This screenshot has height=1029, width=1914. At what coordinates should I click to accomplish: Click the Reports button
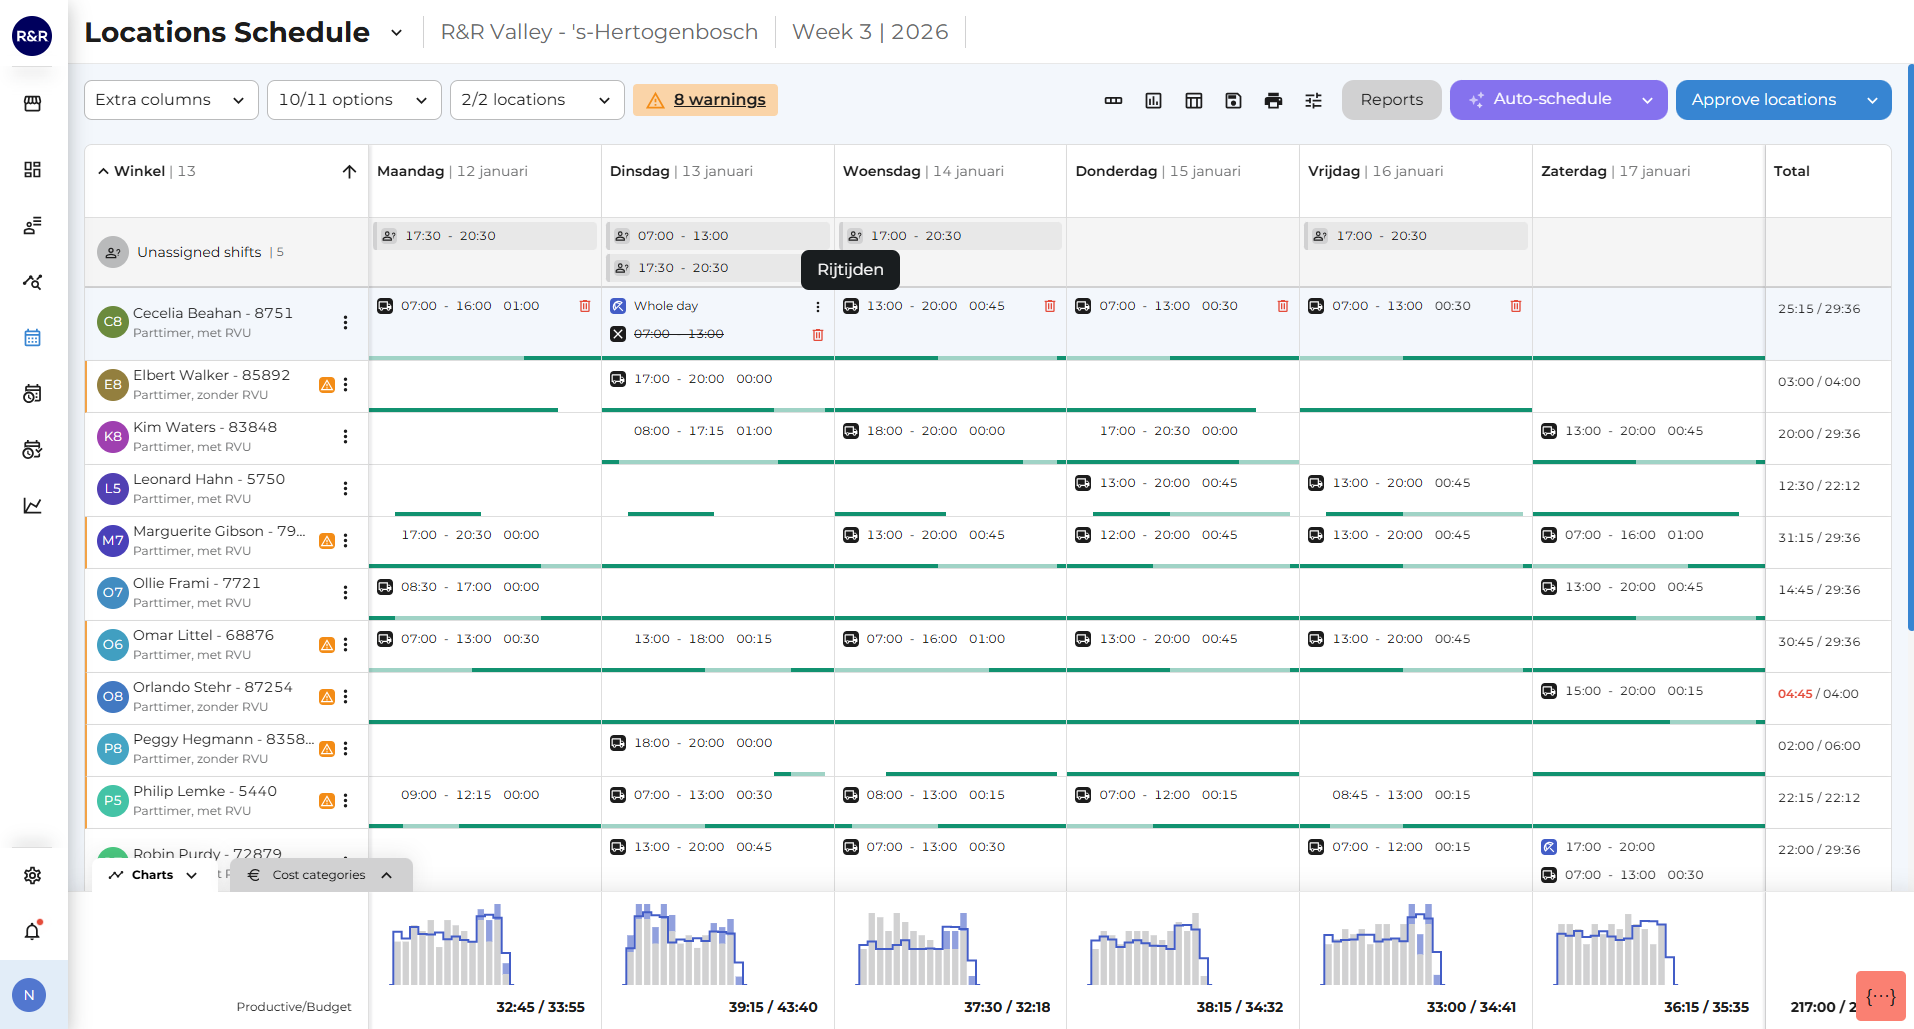point(1391,100)
